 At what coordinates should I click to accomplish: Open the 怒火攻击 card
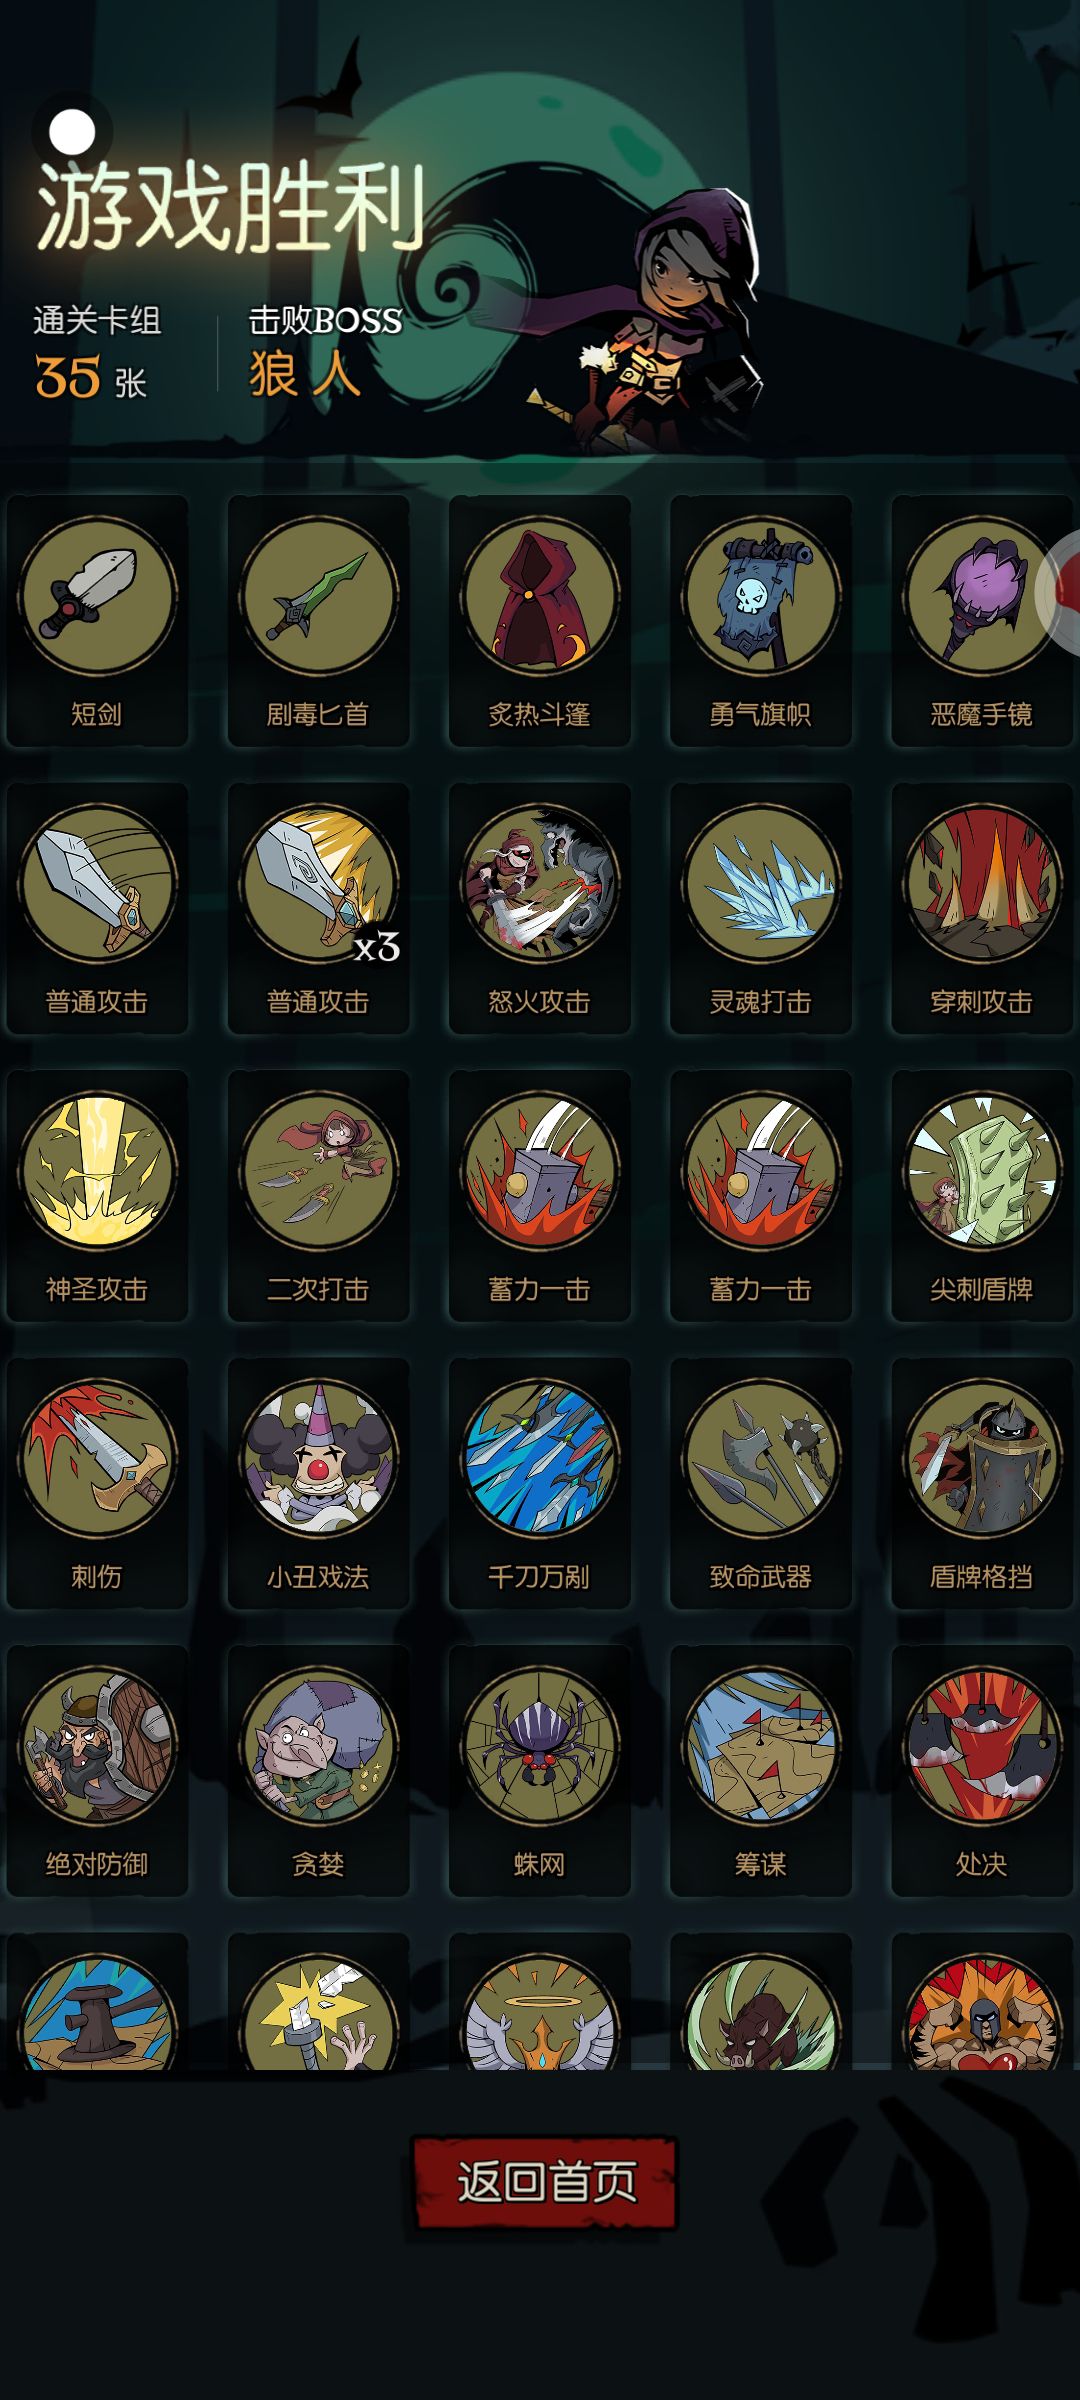click(539, 908)
